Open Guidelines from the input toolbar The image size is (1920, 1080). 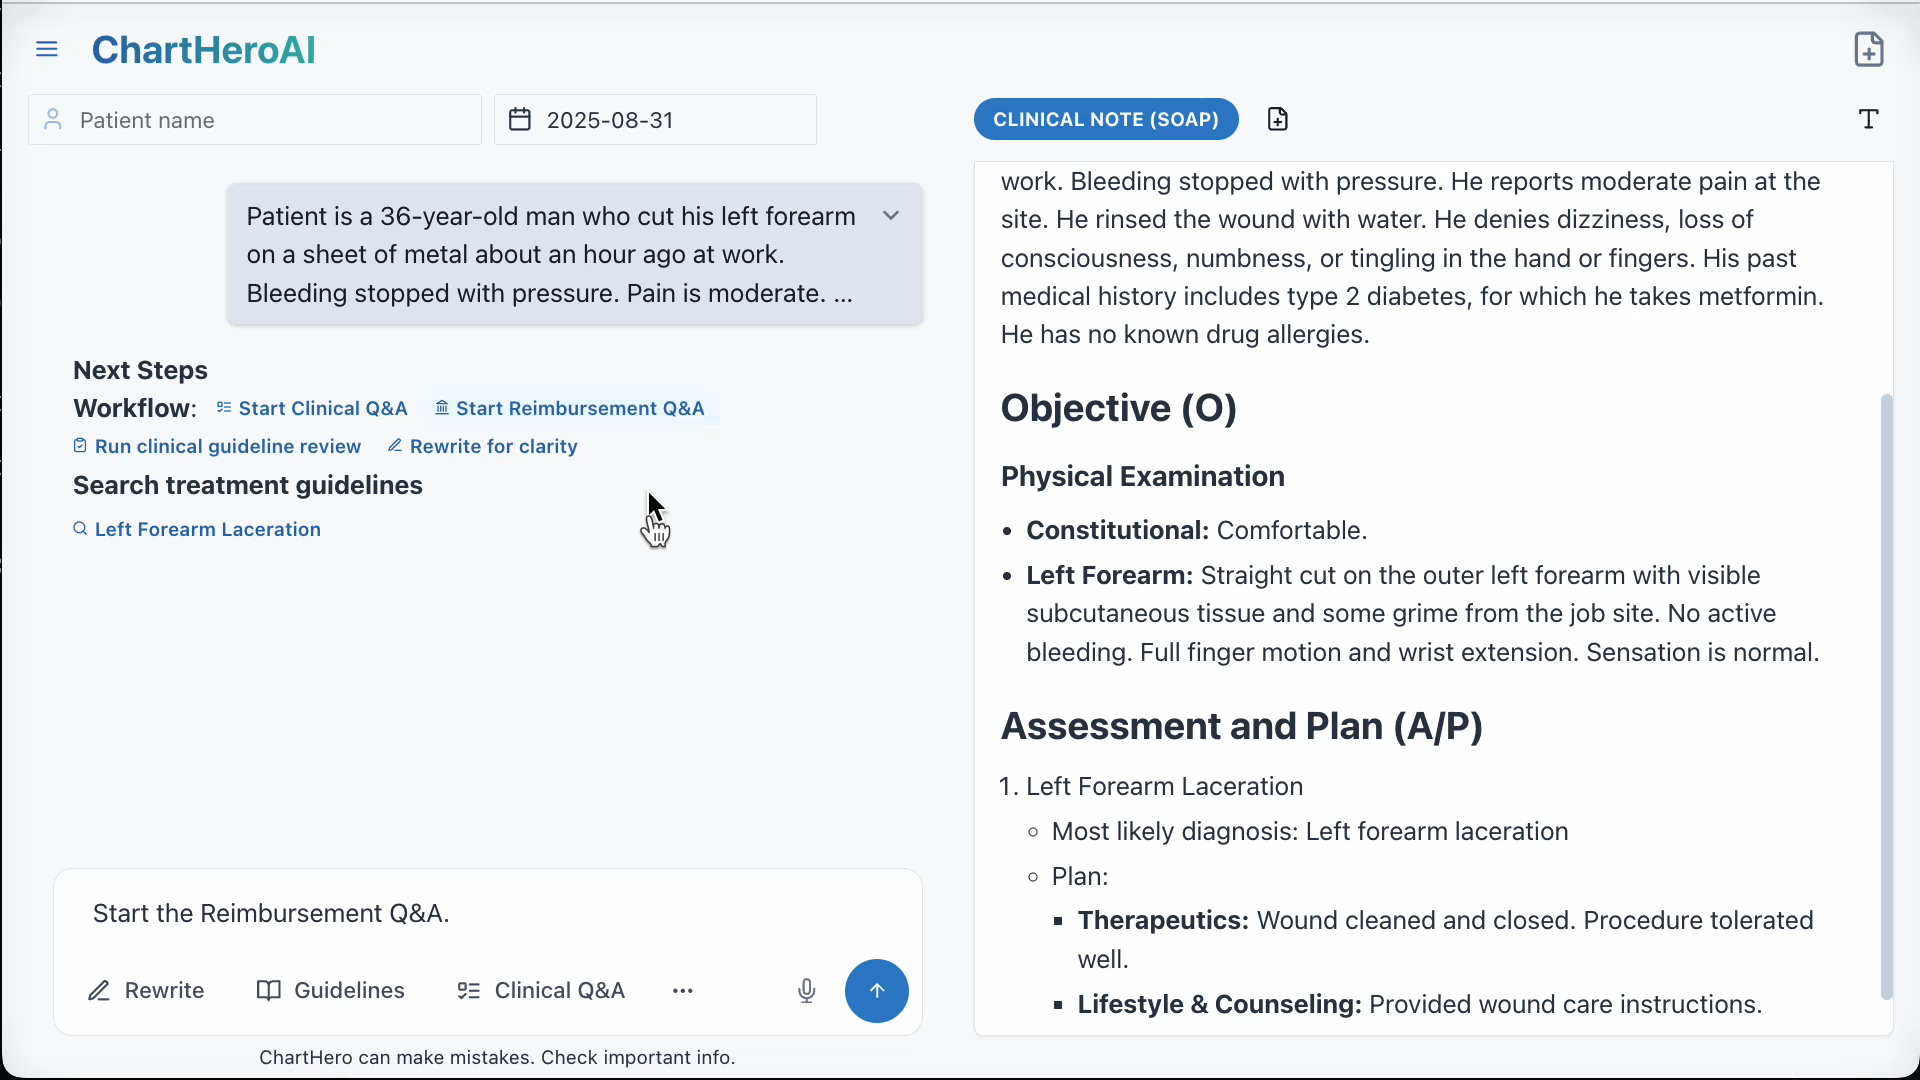[x=331, y=990]
